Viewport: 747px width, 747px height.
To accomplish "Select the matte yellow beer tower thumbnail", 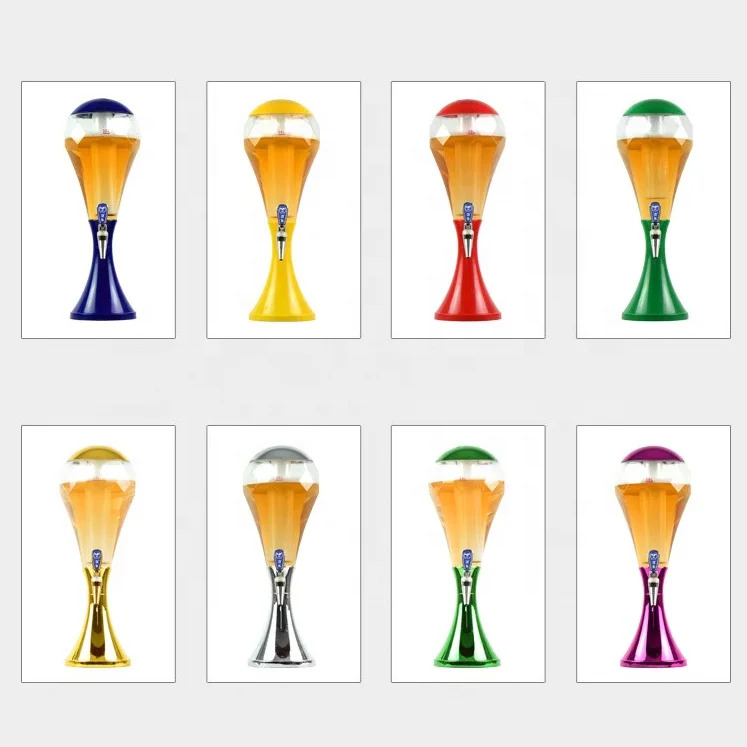I will tap(283, 210).
